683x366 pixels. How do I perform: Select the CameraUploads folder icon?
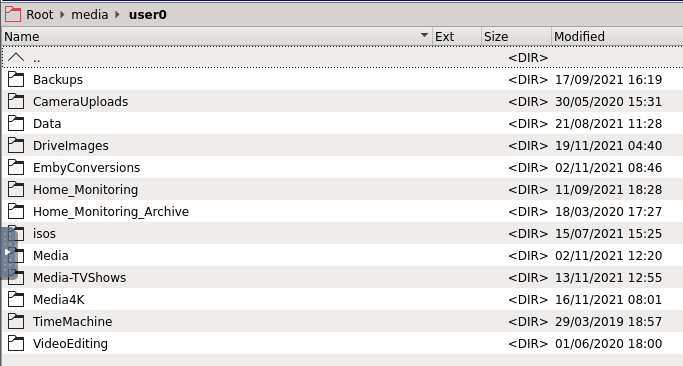16,102
